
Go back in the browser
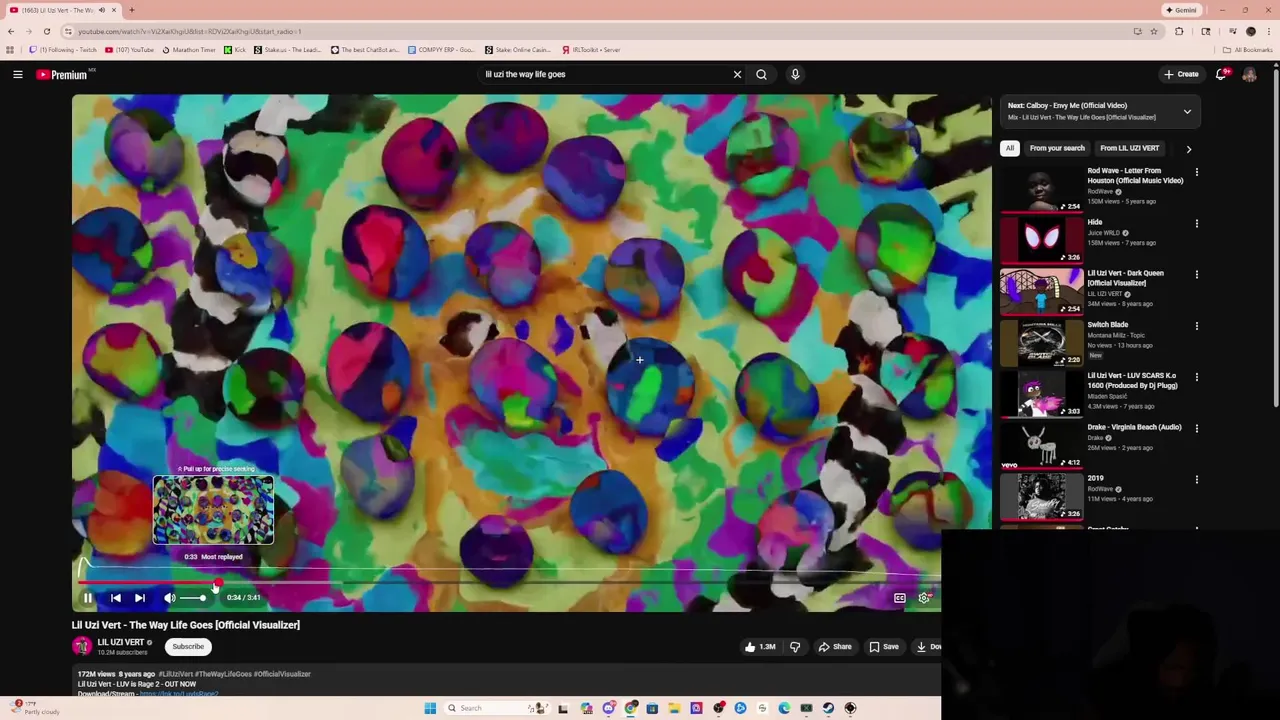click(x=11, y=31)
